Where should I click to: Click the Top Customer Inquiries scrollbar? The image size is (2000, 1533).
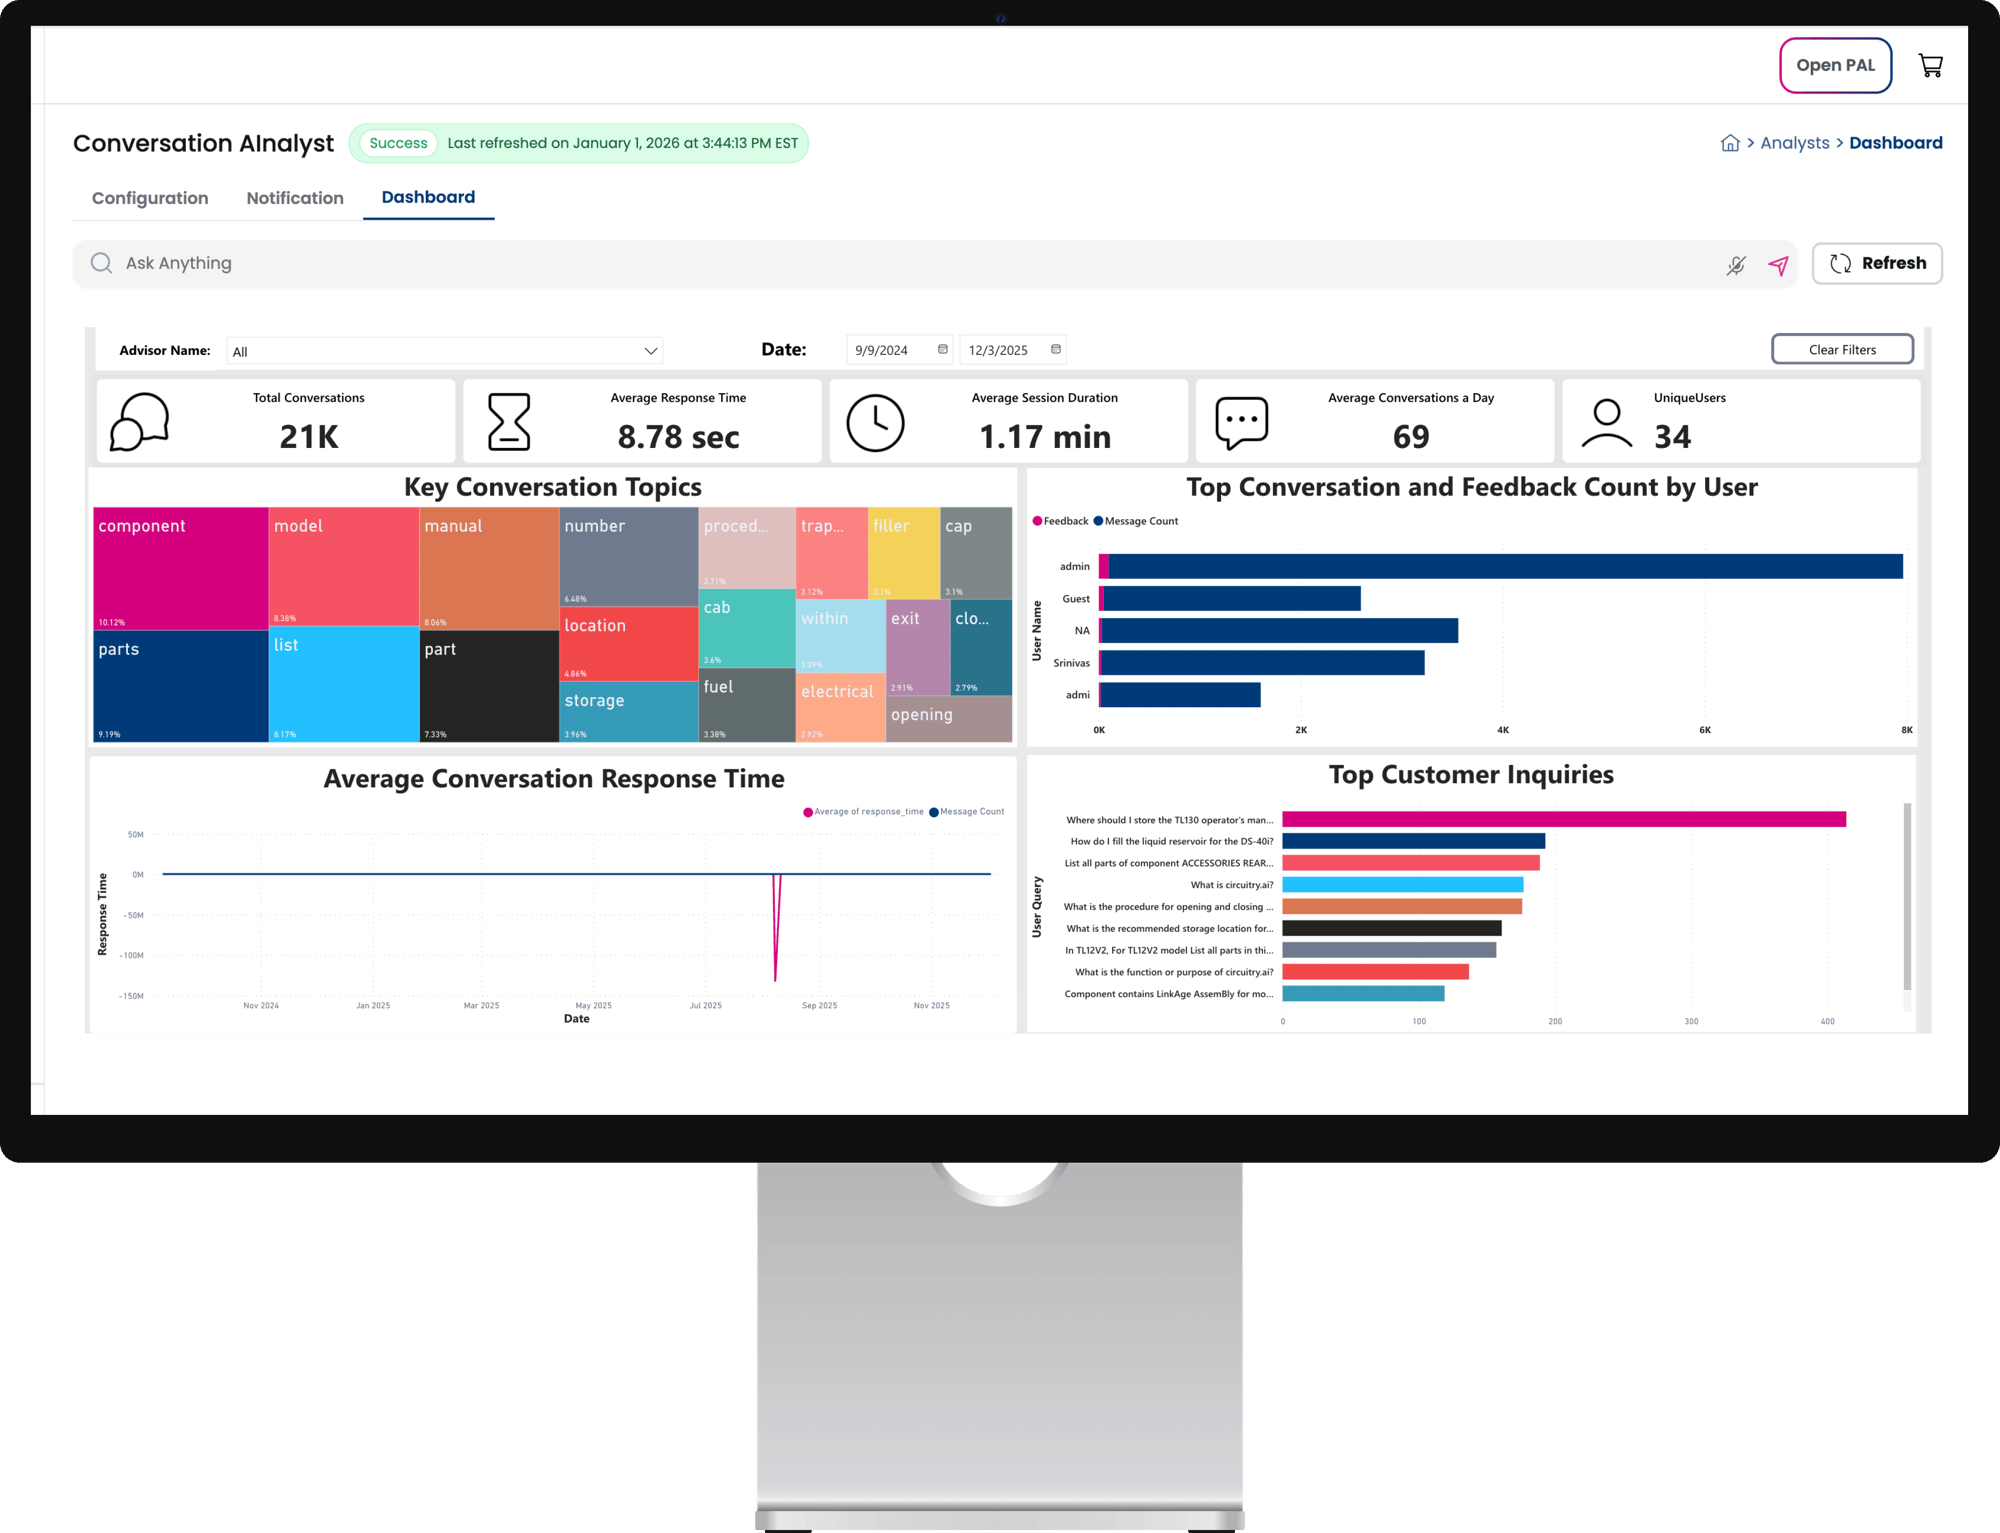(x=1907, y=895)
